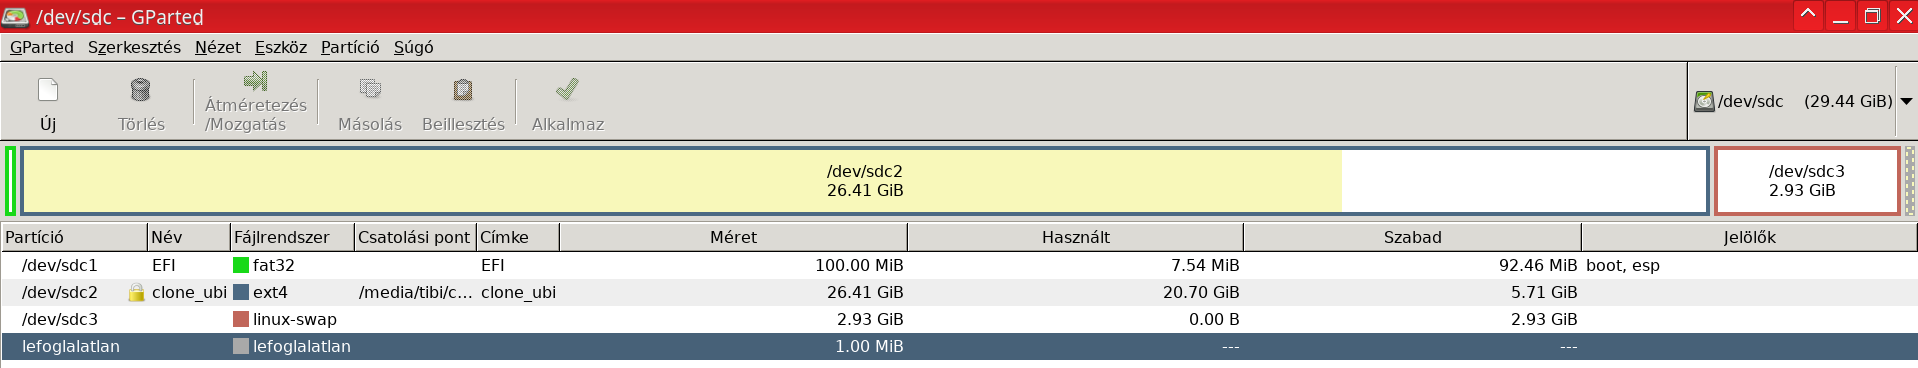Open the Partíció menu

[x=350, y=47]
